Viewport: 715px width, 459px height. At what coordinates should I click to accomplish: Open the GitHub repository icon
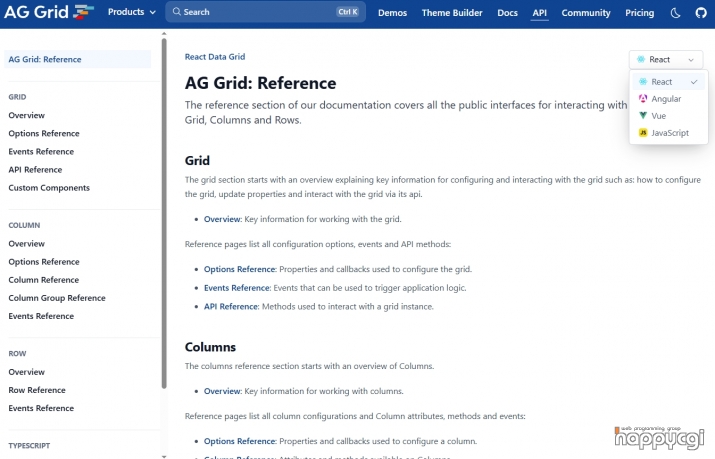point(700,13)
